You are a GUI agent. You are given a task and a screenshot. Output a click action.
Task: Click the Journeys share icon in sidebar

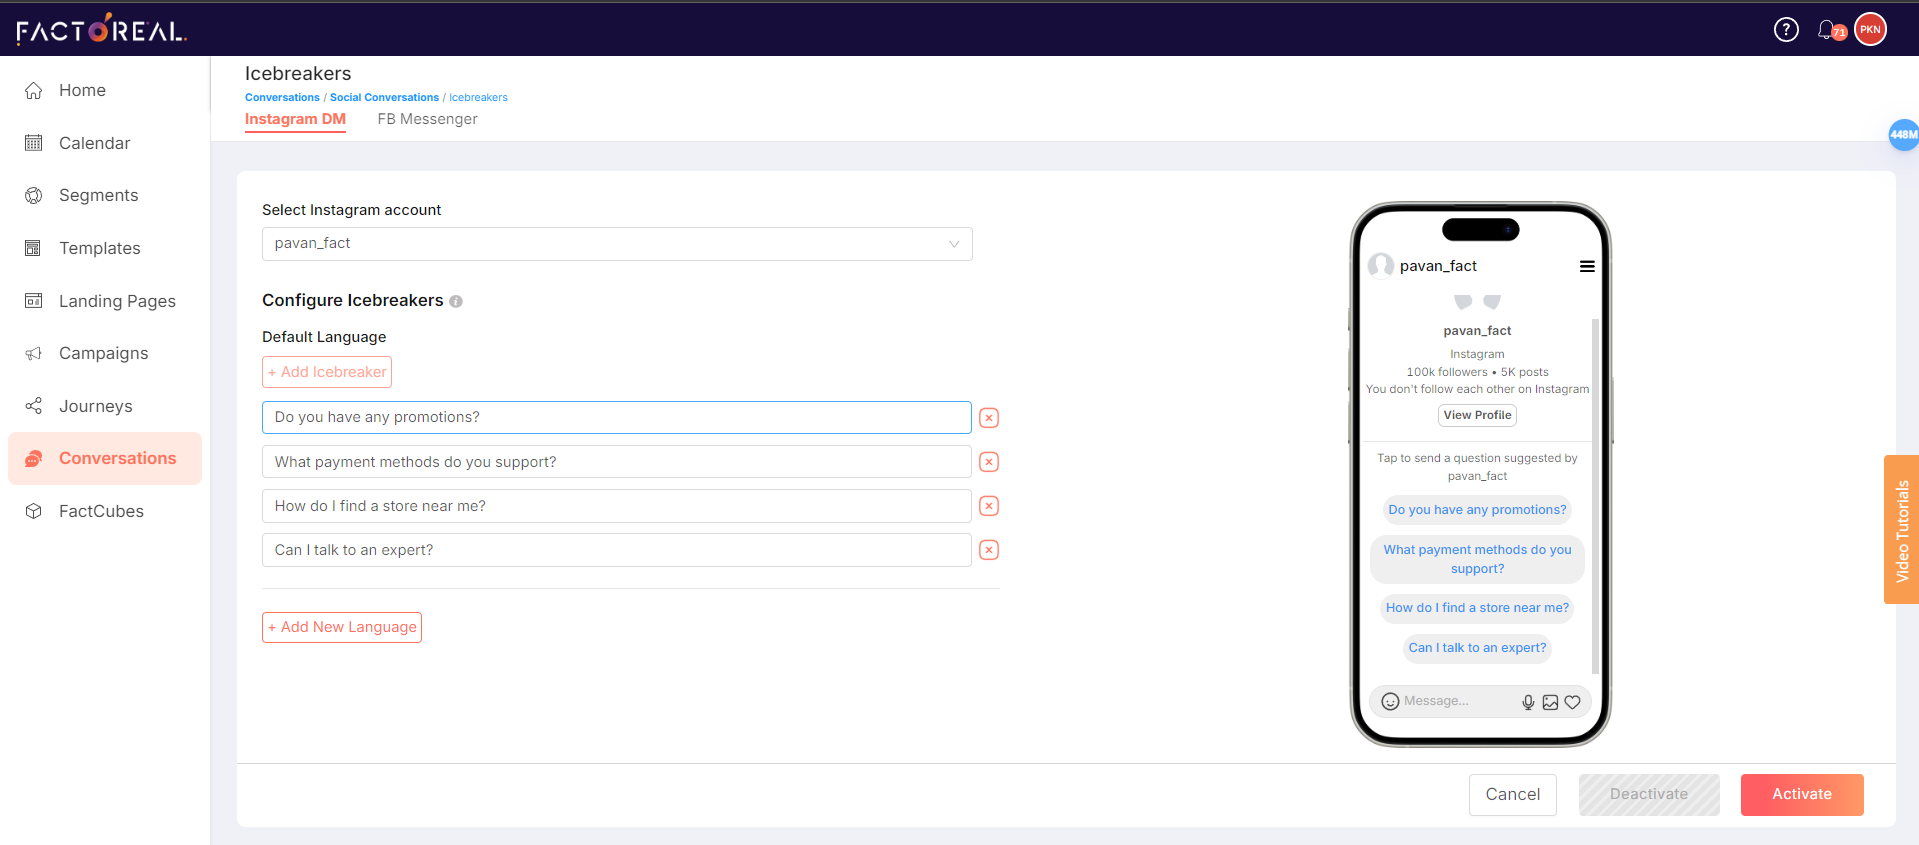click(34, 406)
